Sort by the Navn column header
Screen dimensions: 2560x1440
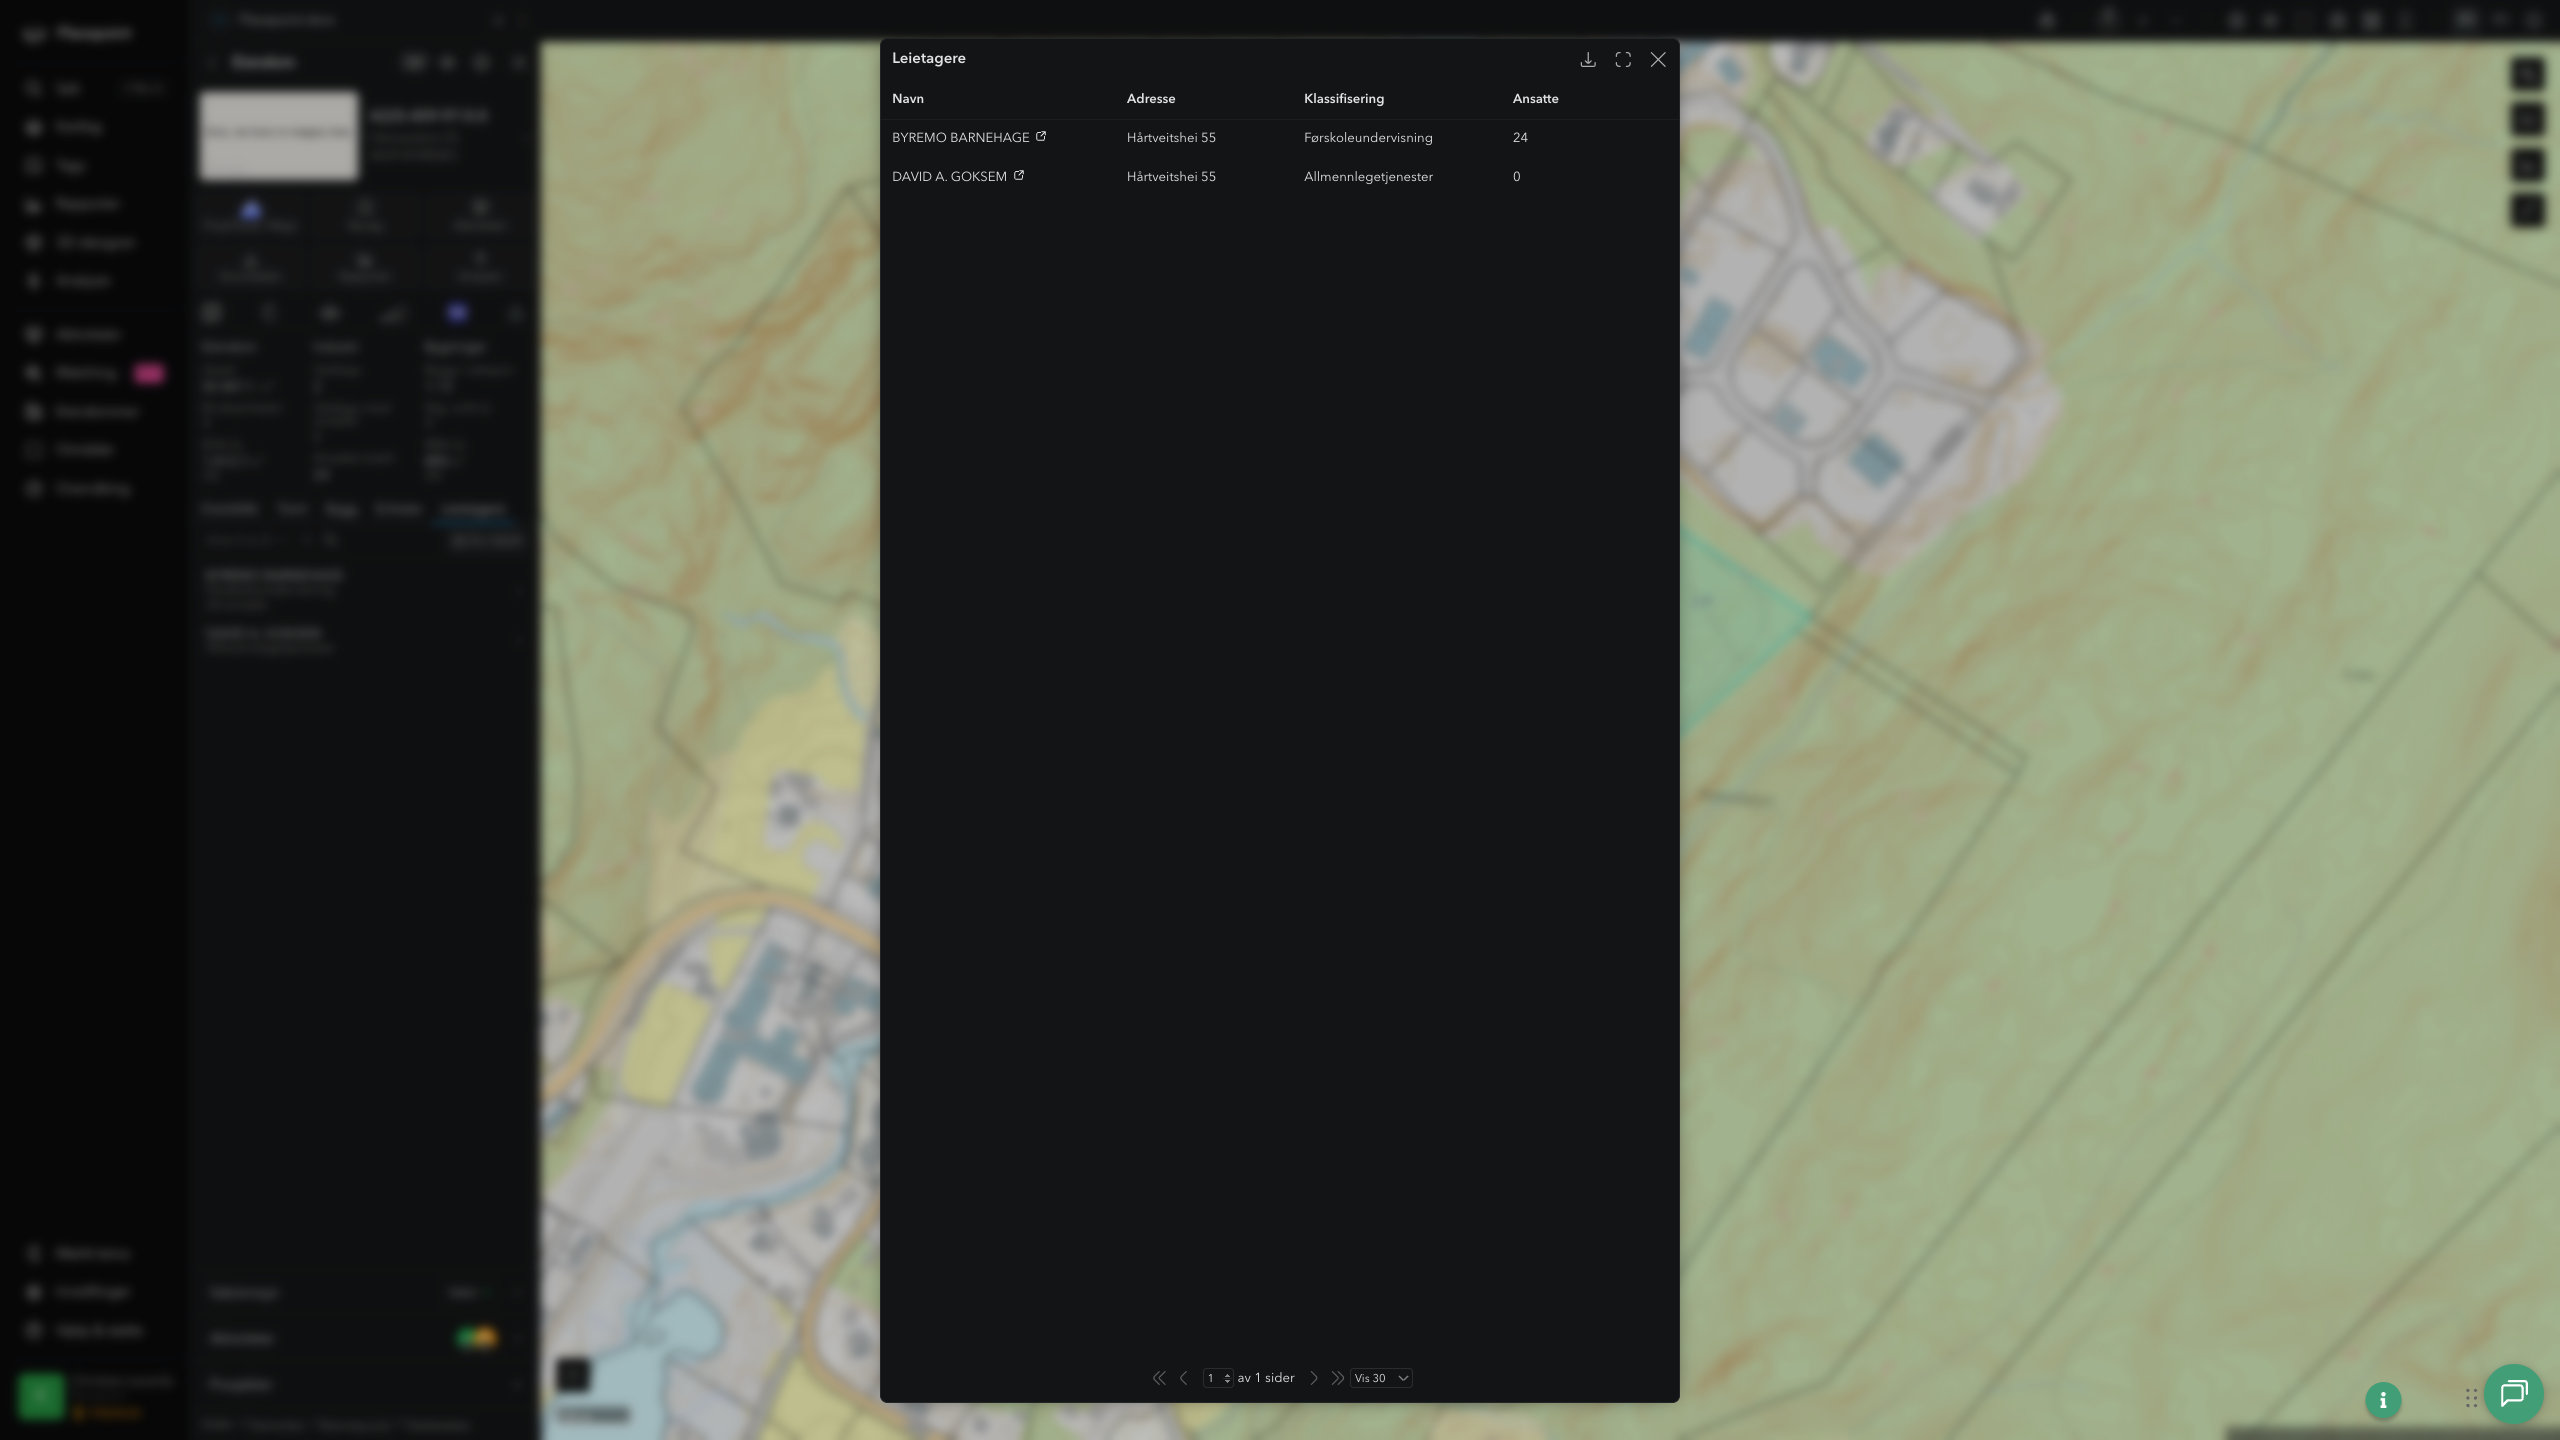tap(908, 98)
